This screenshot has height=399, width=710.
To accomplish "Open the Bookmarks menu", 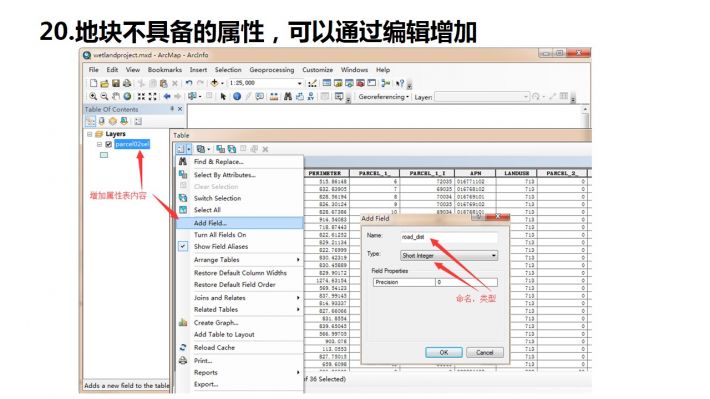I will pos(165,70).
